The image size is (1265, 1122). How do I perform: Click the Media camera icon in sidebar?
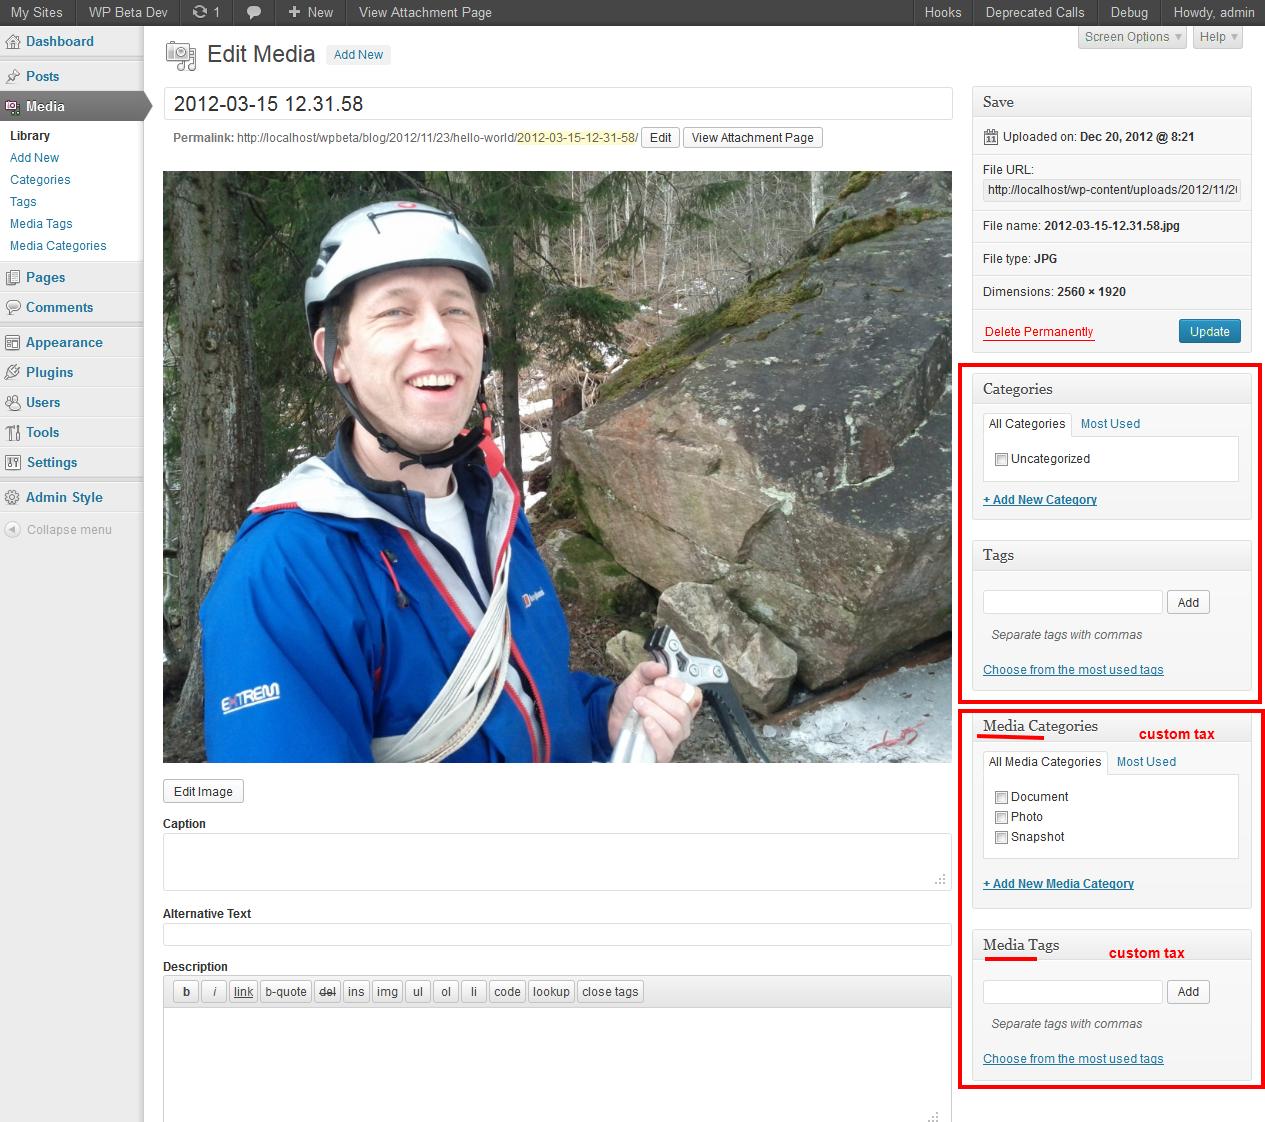(12, 106)
